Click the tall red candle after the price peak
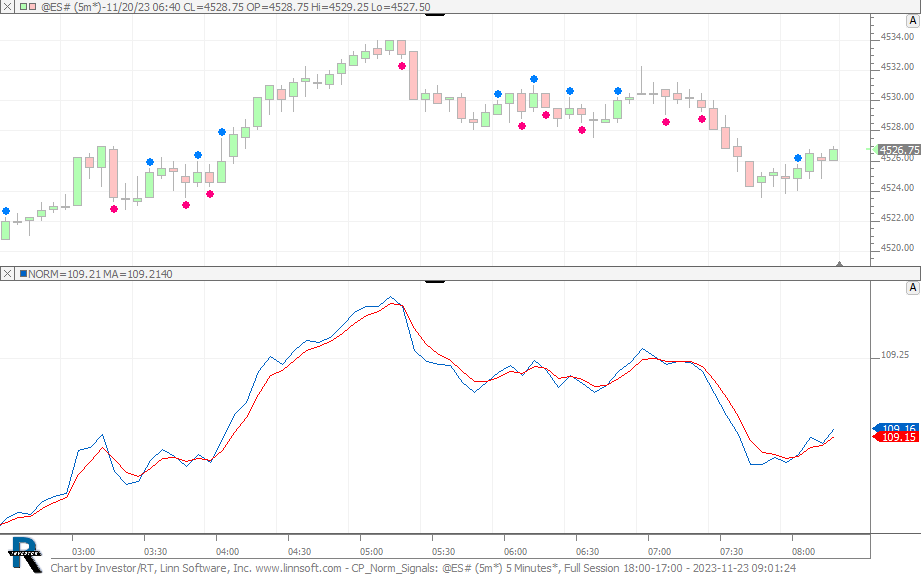The width and height of the screenshot is (921, 575). pos(414,75)
